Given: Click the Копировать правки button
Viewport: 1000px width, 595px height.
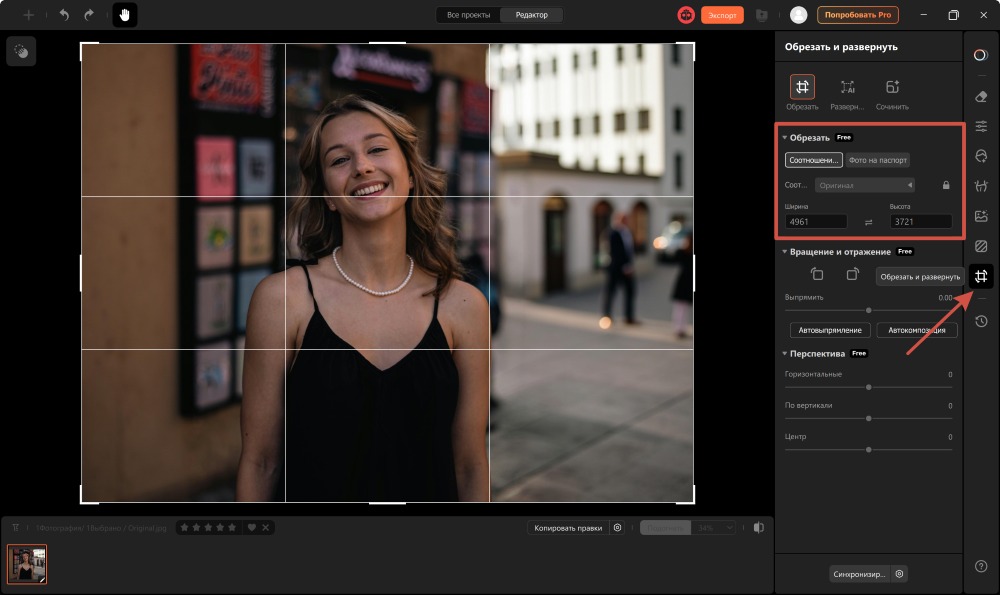Looking at the screenshot, I should click(x=568, y=527).
